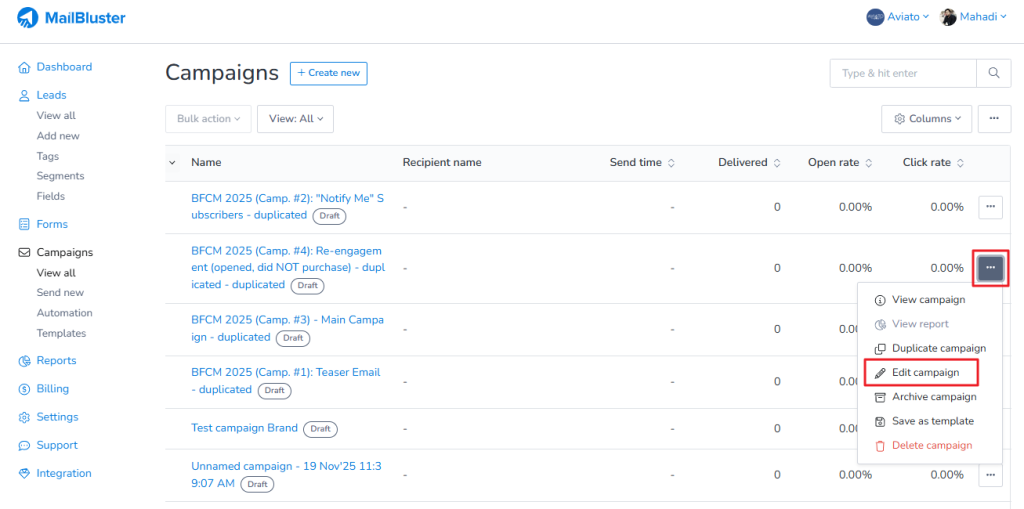Screen dimensions: 1024x509
Task: Open Reports from the sidebar
Action: [55, 361]
